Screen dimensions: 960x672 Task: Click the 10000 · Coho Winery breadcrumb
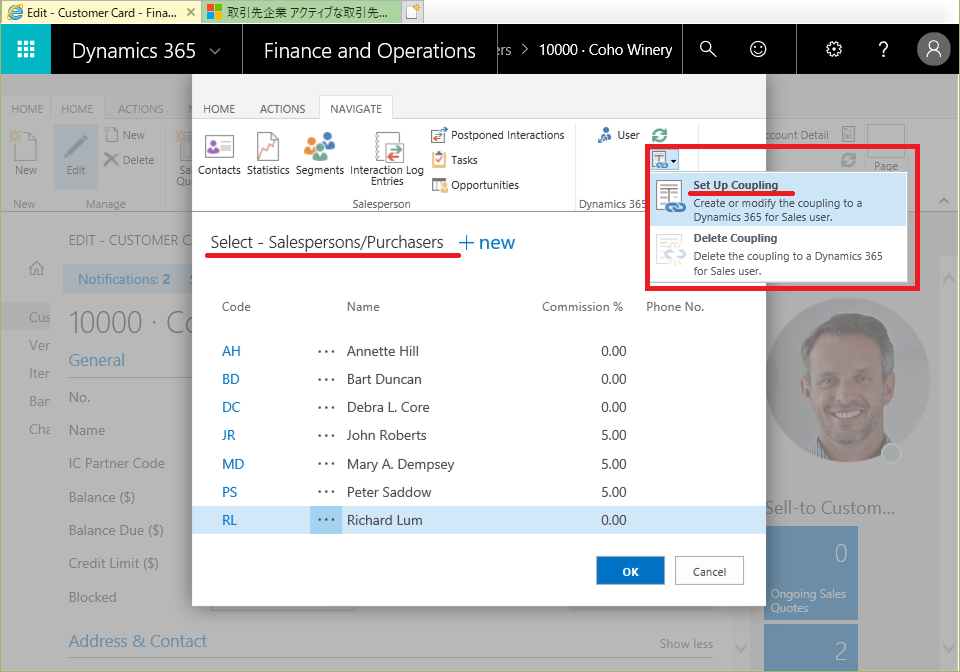(x=605, y=50)
